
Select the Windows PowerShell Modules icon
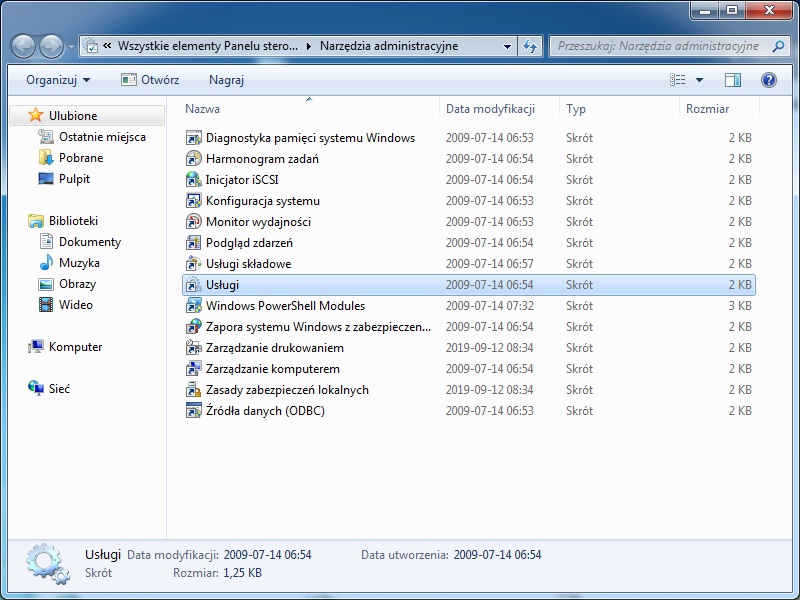193,306
